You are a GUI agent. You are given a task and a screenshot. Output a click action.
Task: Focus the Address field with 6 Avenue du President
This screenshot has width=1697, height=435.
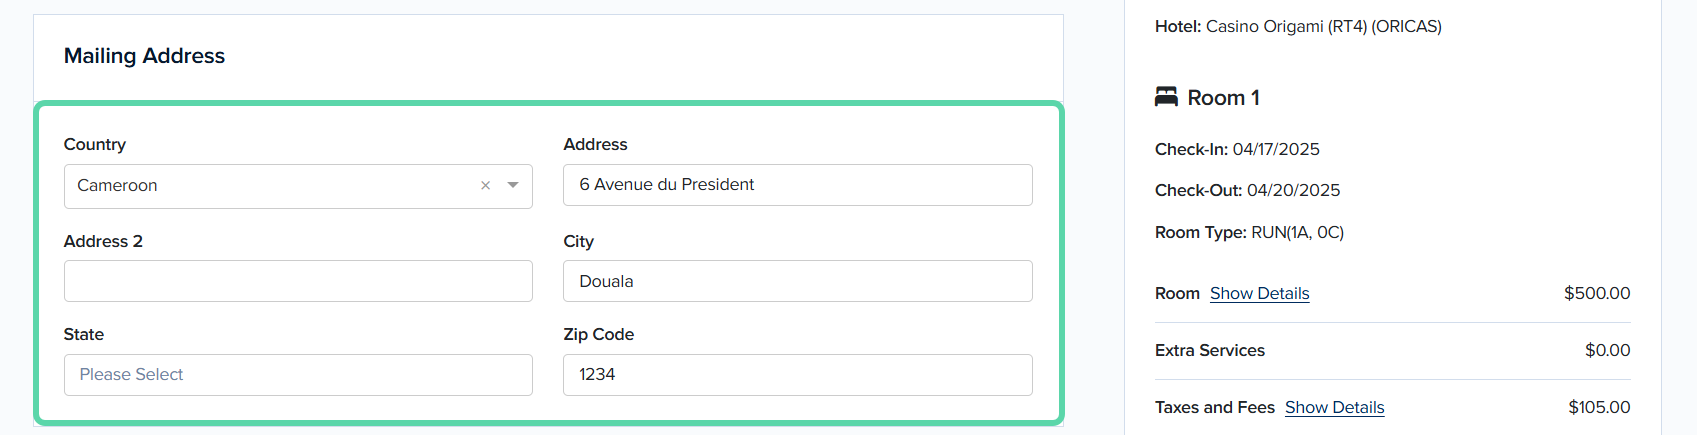click(797, 185)
